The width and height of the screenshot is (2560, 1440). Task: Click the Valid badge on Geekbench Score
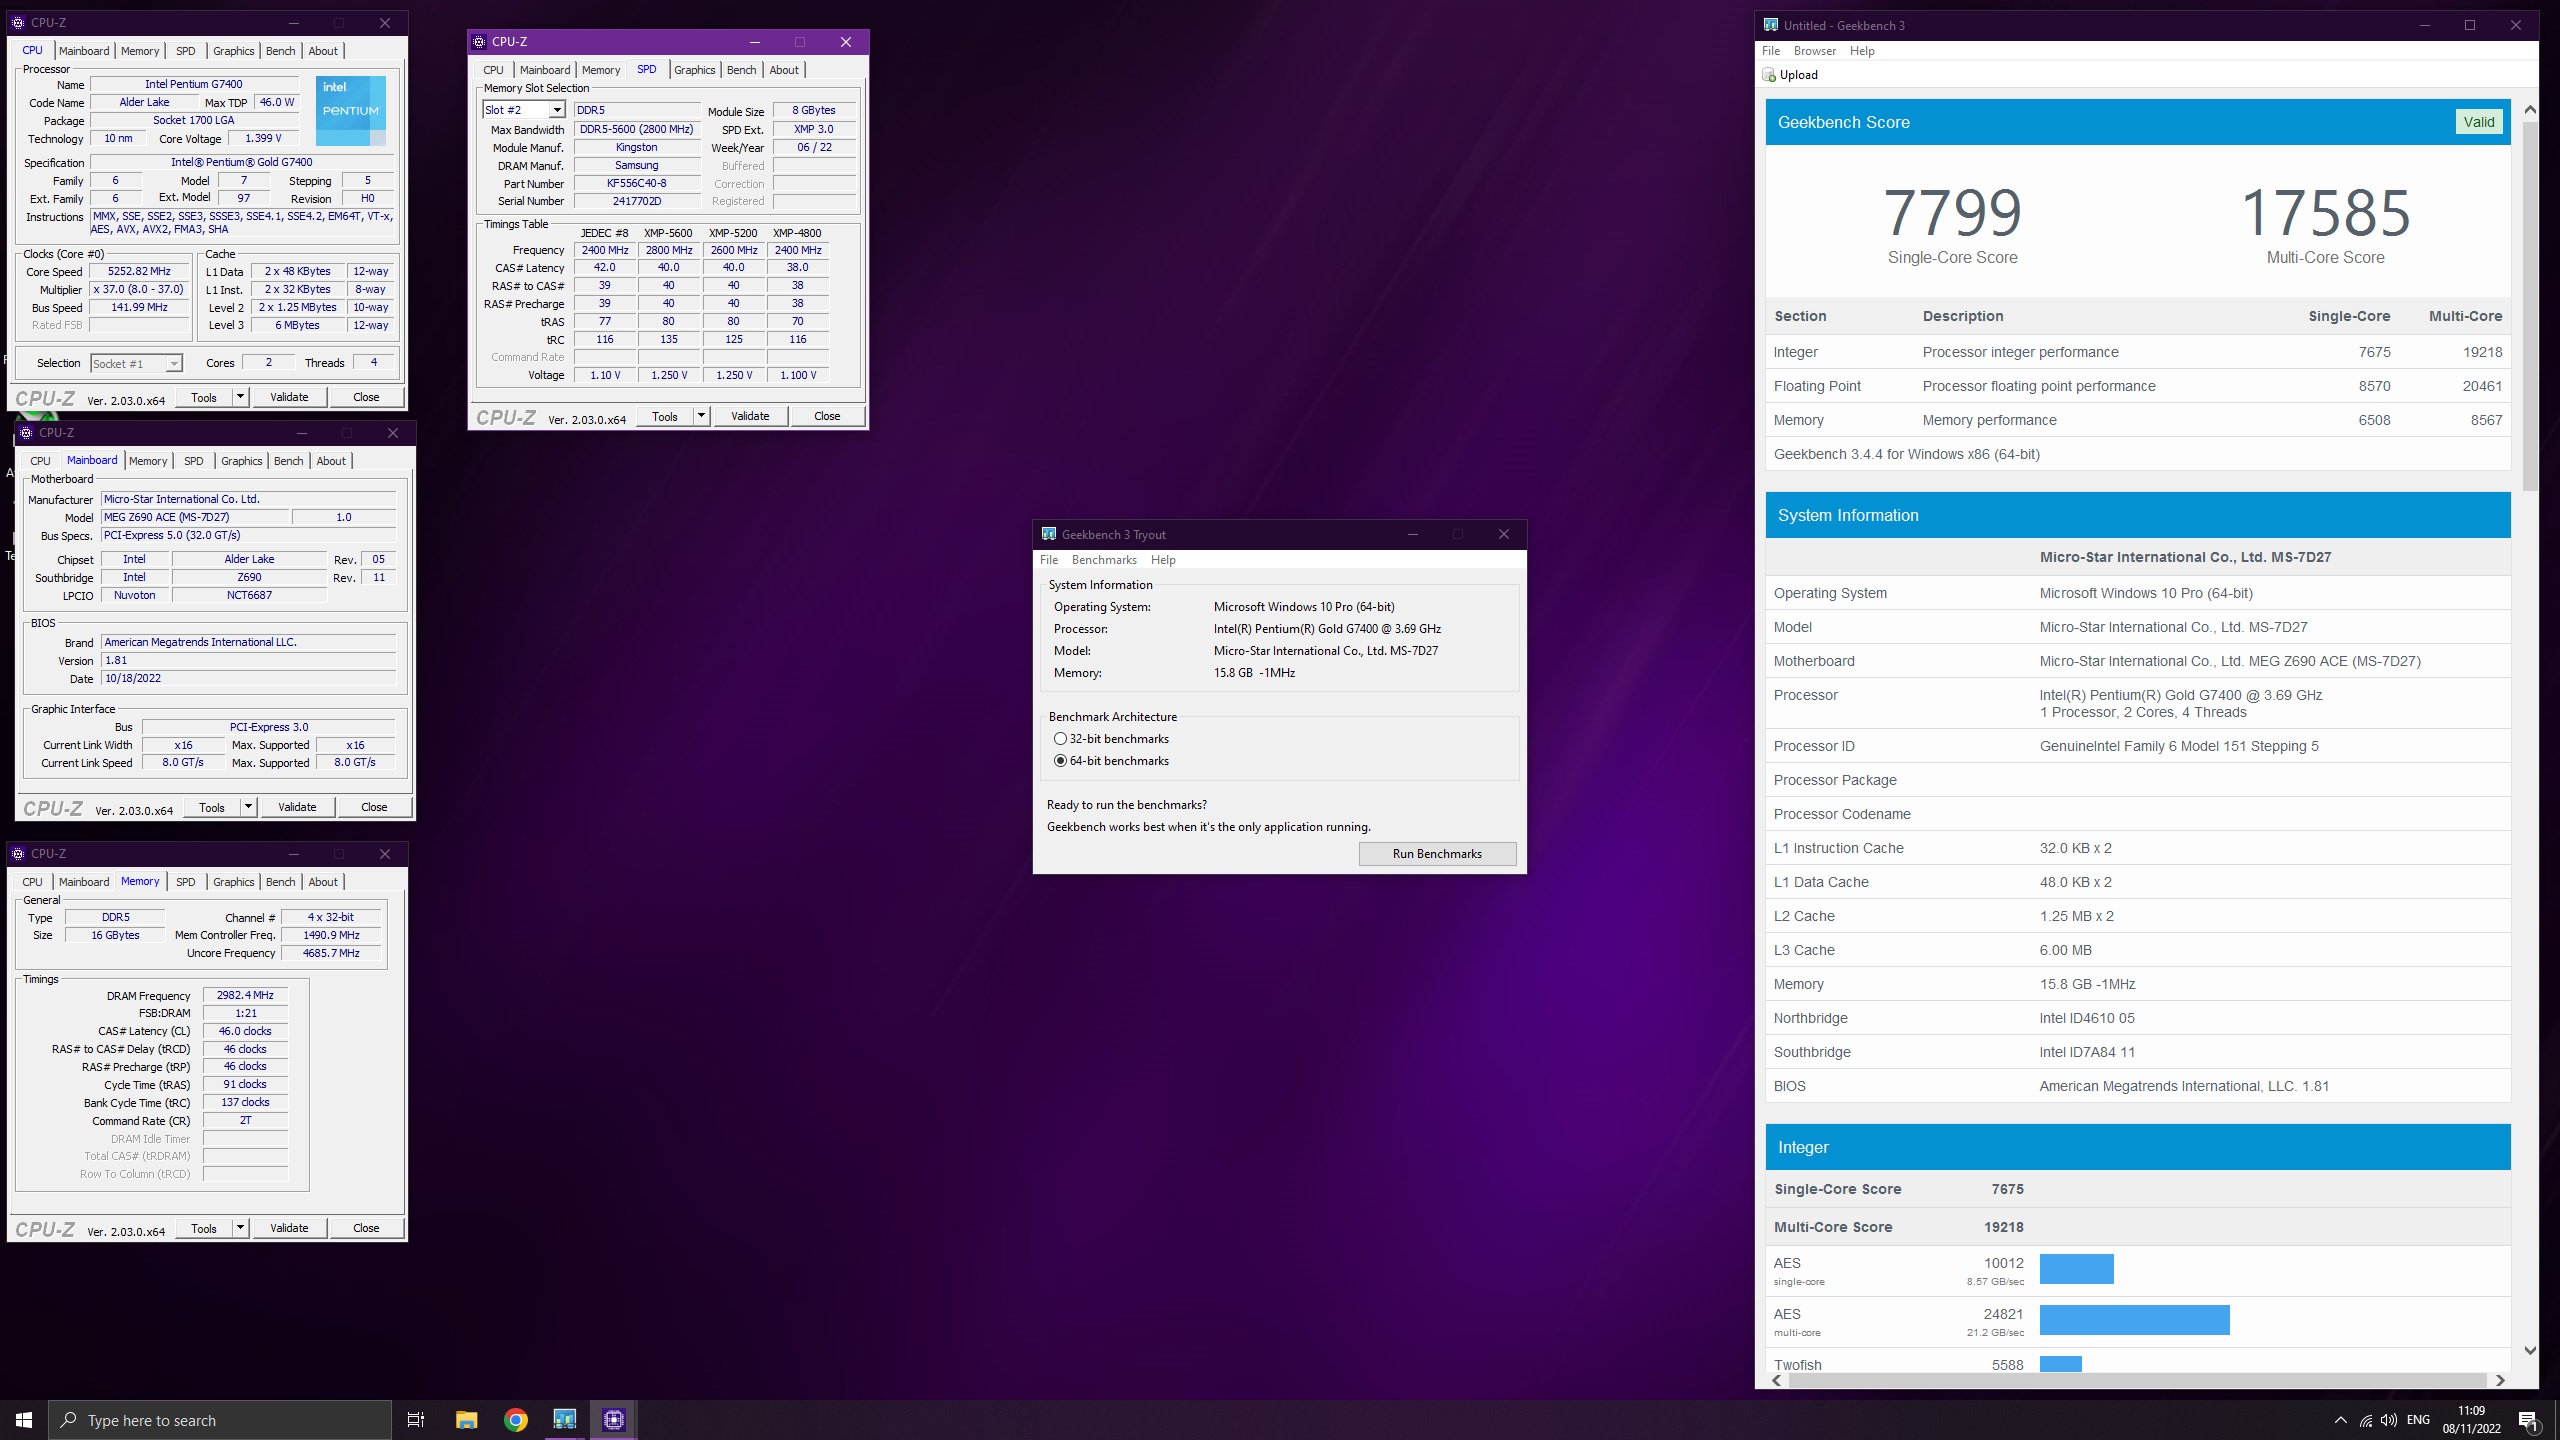point(2479,122)
